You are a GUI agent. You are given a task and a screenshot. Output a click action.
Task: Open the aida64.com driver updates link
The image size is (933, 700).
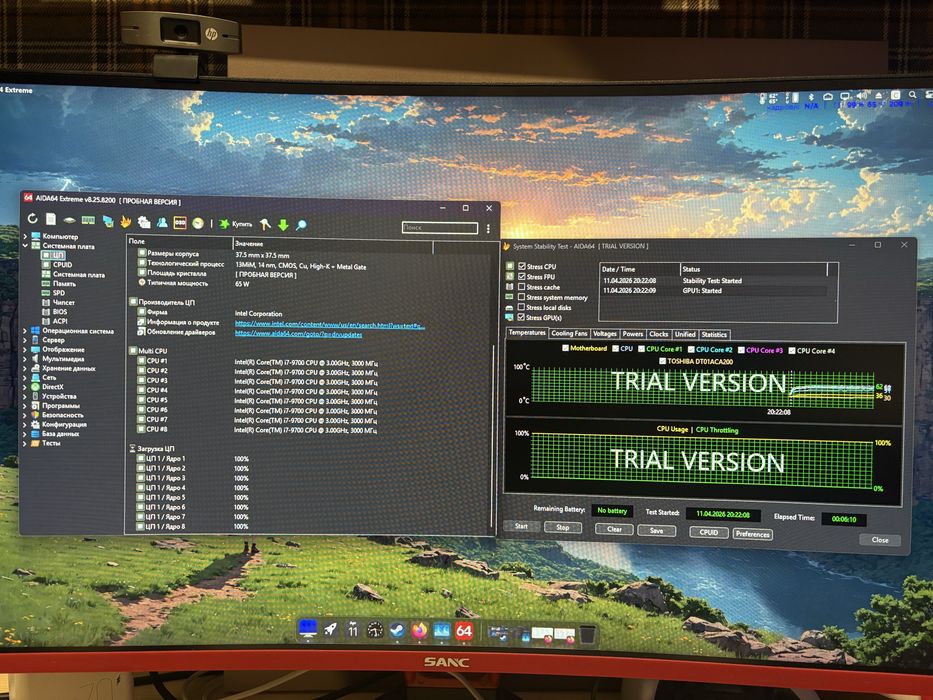point(298,334)
